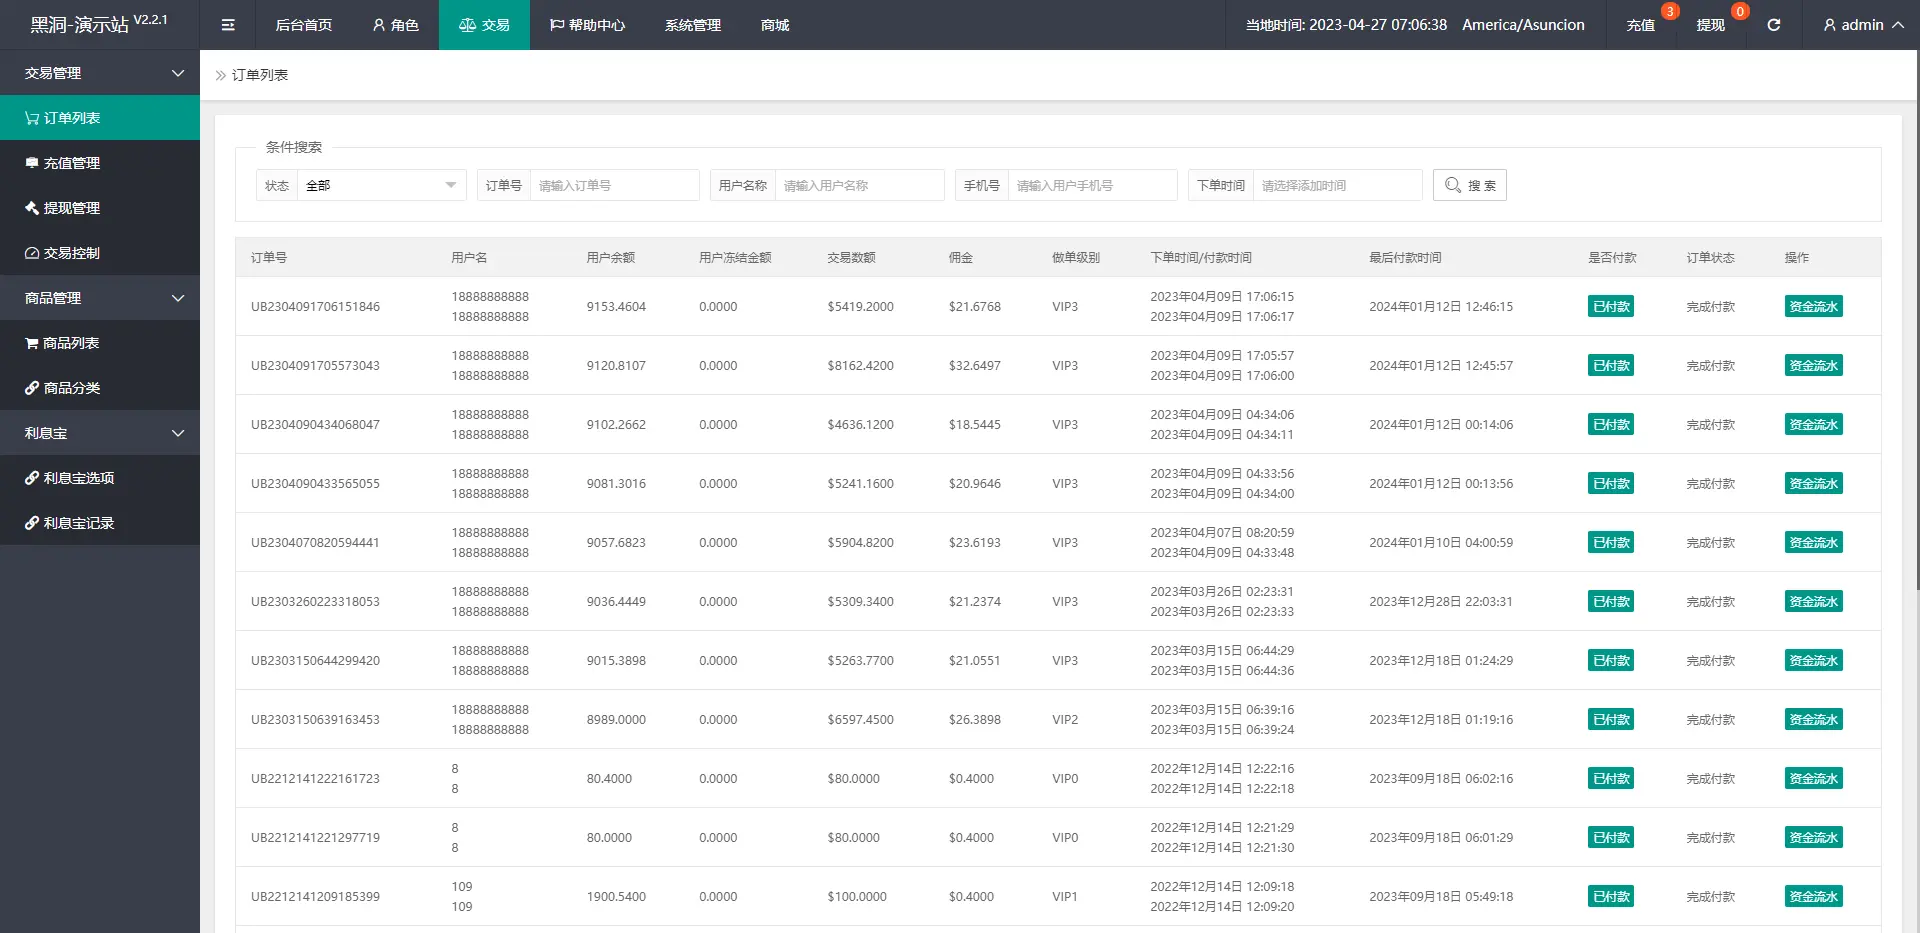Go to 交易控制 sidebar item
The image size is (1920, 933).
(x=71, y=253)
